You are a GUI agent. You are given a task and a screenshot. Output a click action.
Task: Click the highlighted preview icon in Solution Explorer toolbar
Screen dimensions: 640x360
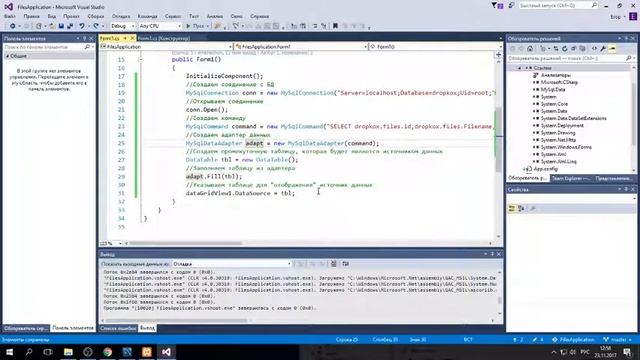pos(612,49)
